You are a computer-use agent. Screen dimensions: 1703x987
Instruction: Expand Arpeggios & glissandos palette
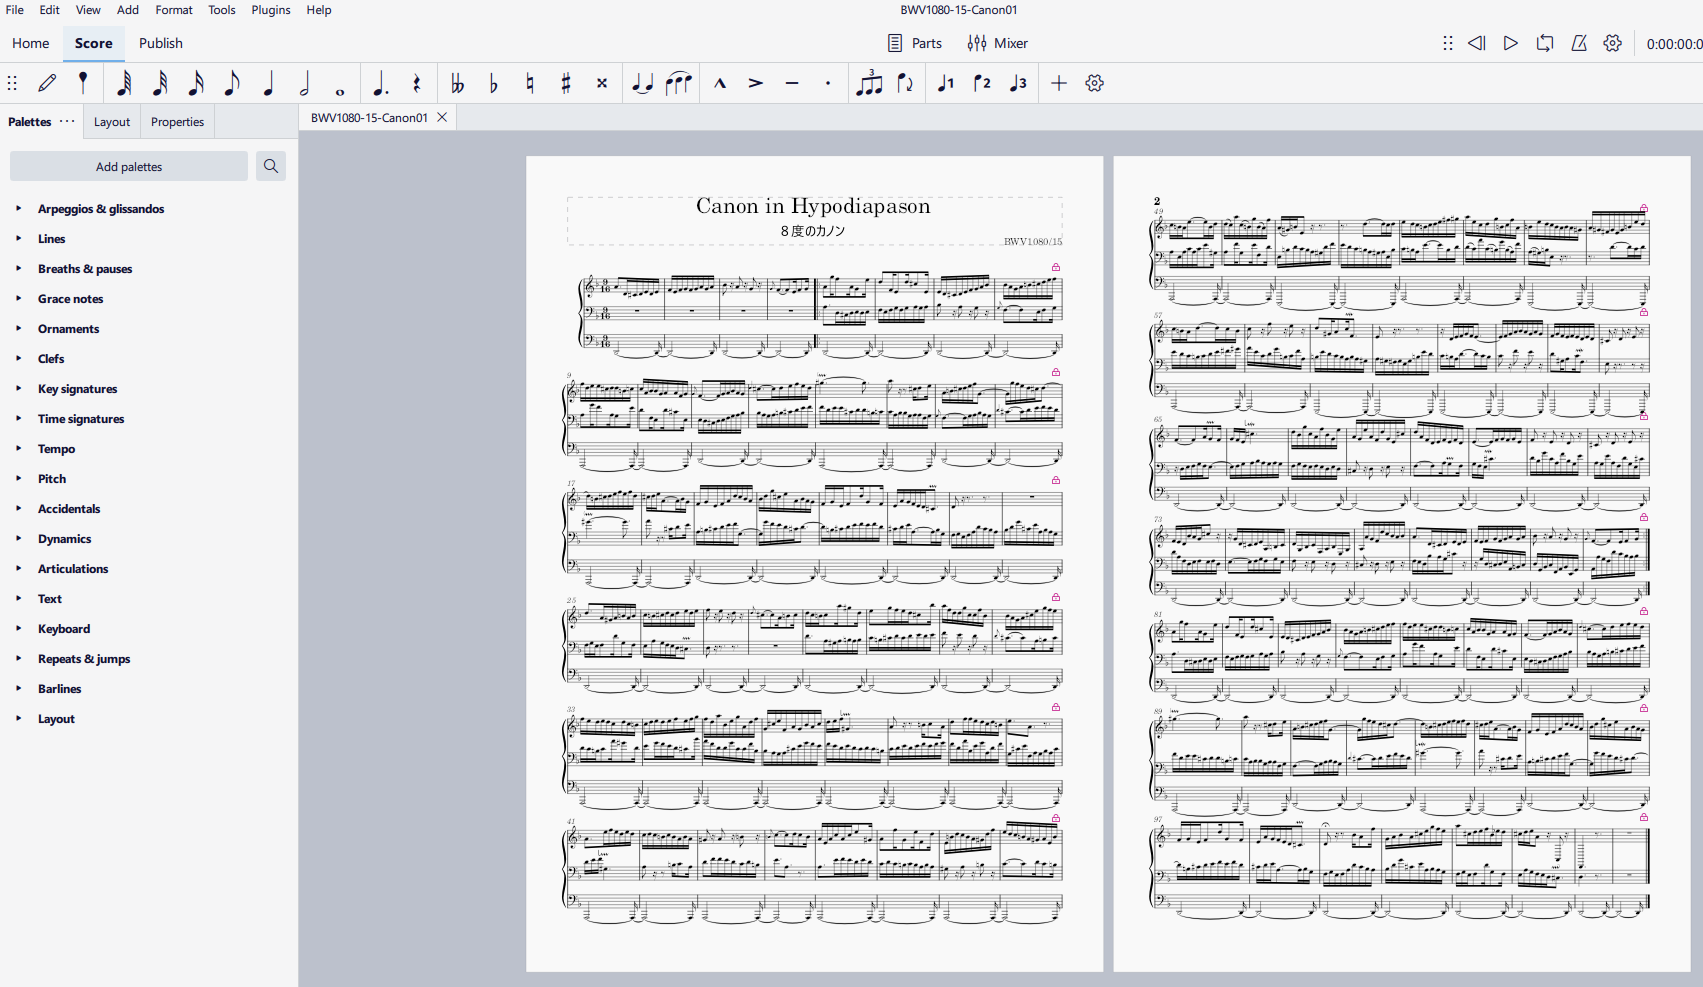[18, 208]
